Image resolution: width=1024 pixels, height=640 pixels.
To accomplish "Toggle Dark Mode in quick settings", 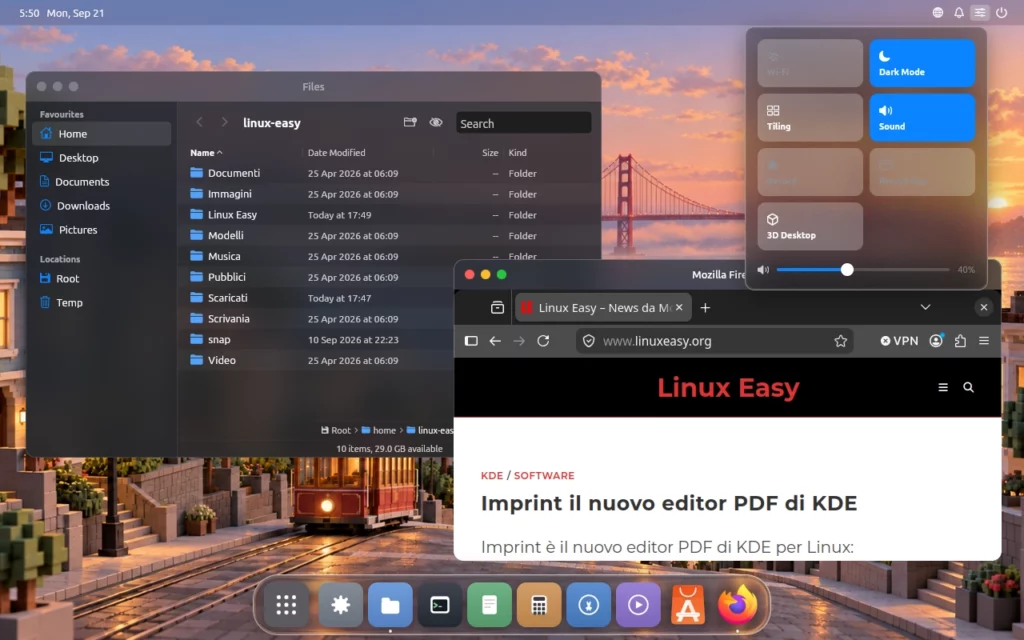I will 922,63.
